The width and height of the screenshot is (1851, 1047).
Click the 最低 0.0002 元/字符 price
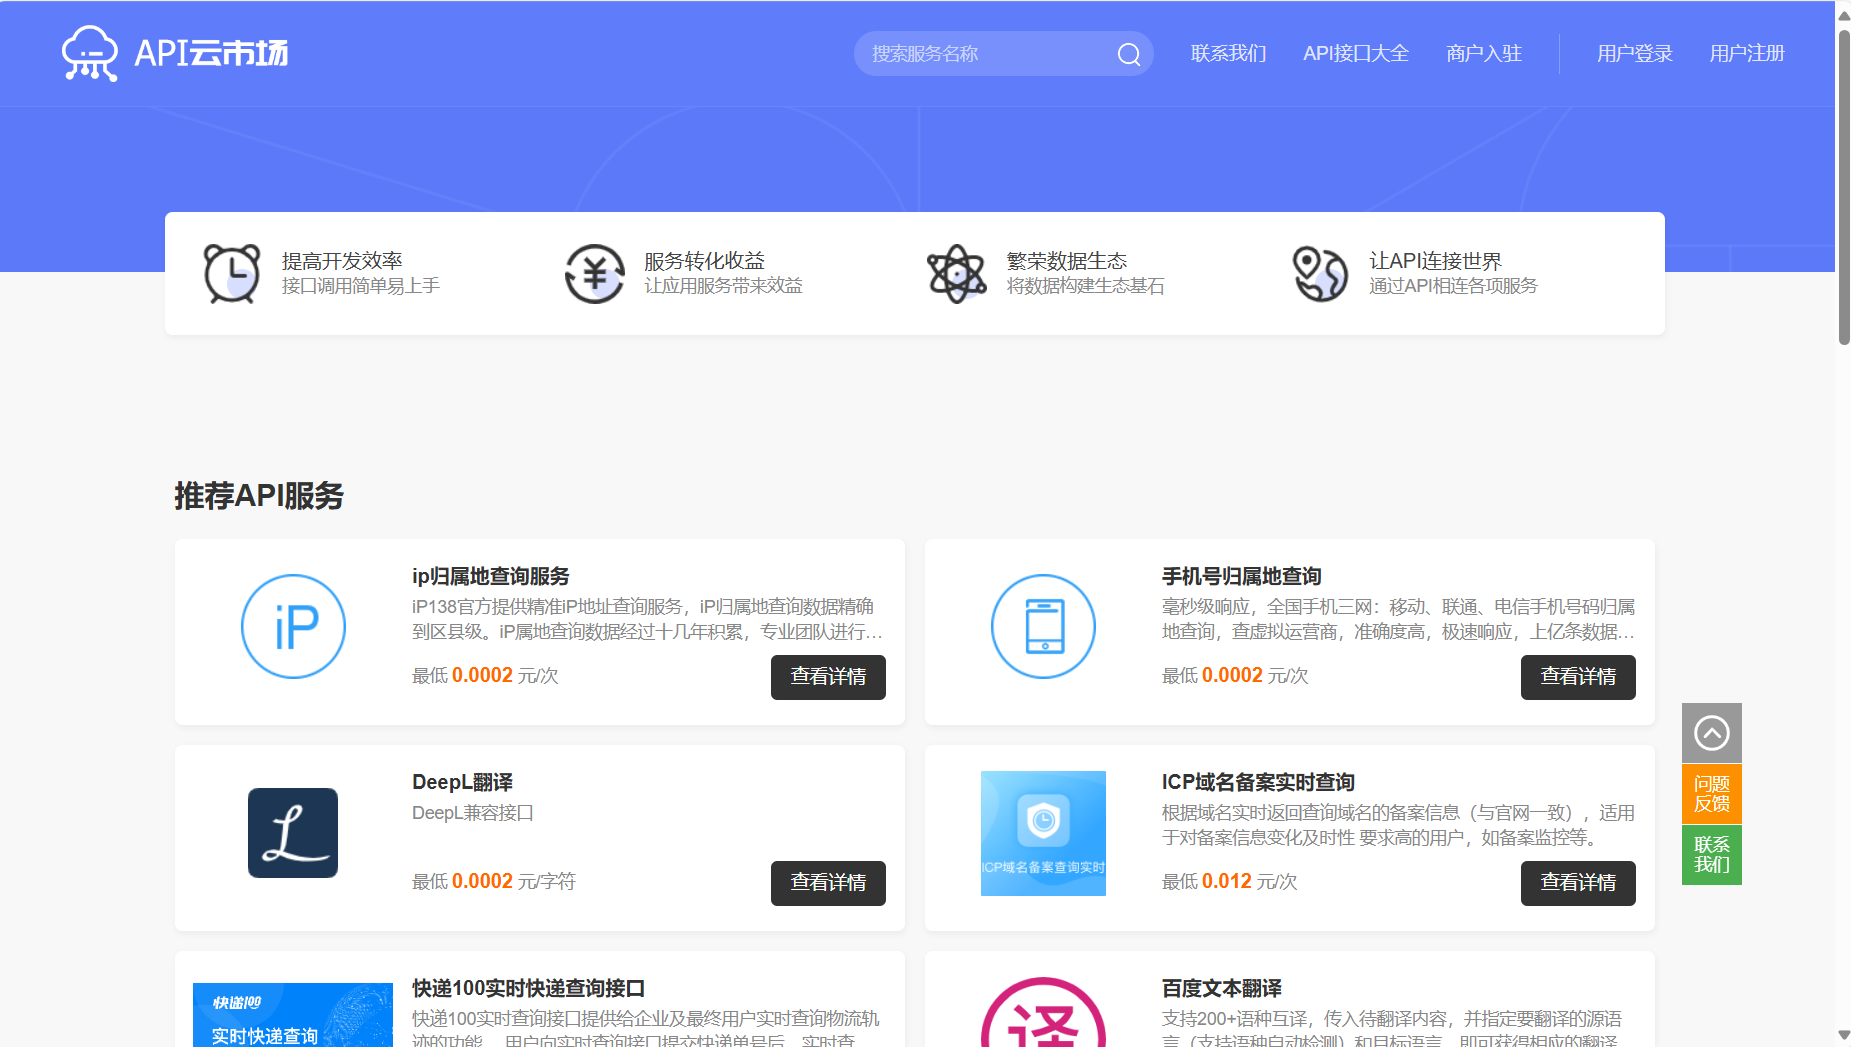(494, 882)
